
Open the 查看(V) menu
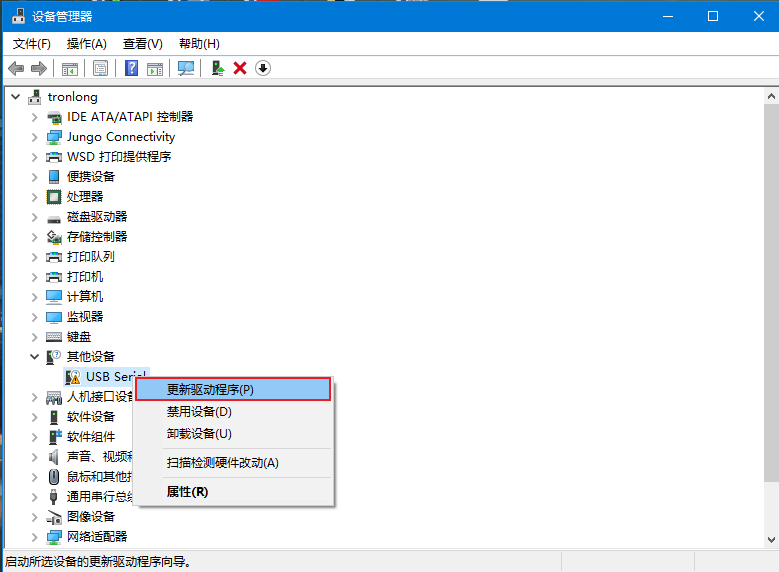pyautogui.click(x=143, y=44)
